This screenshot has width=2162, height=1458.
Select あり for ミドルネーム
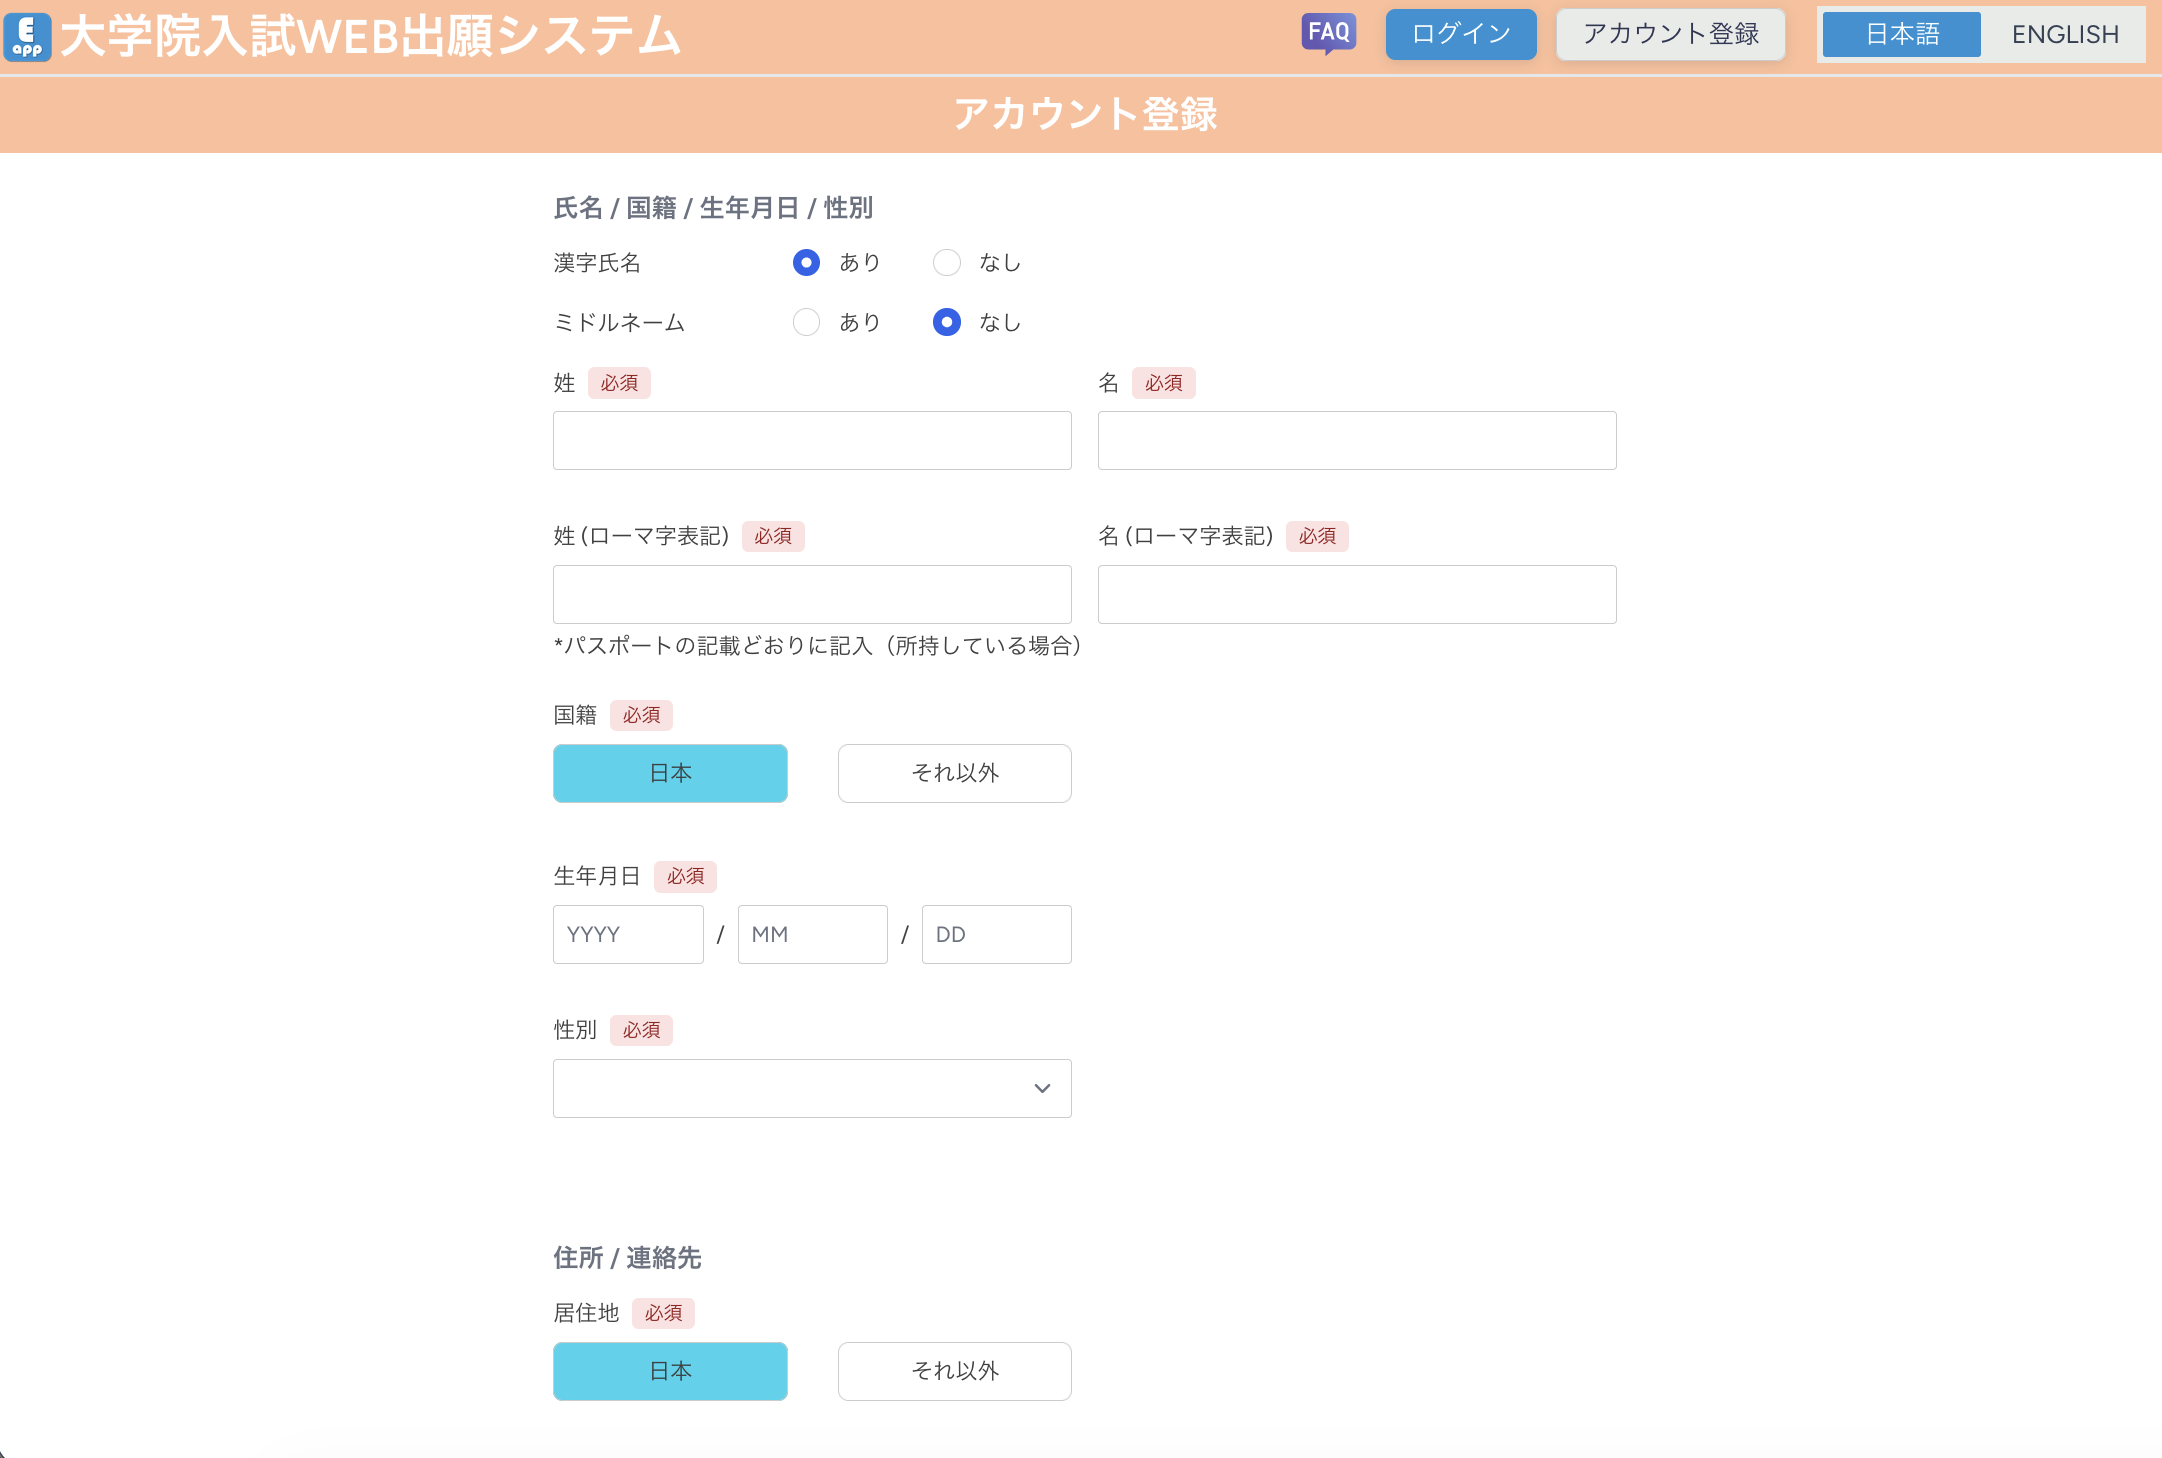tap(806, 322)
